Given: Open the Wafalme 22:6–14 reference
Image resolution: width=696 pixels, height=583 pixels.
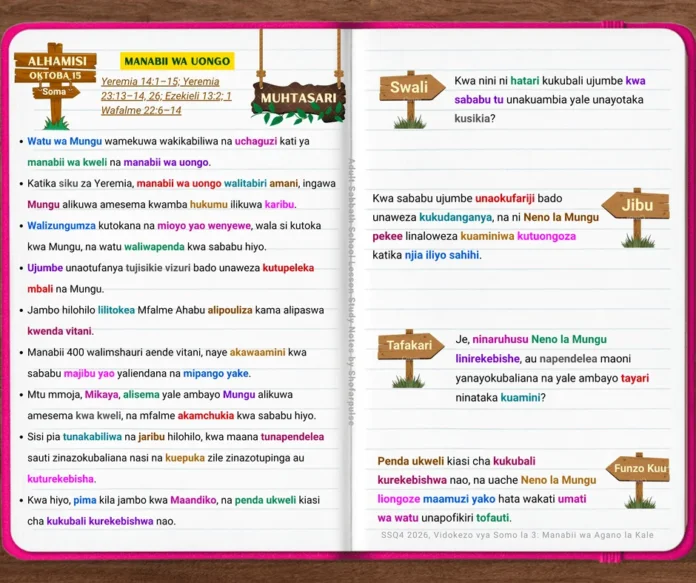Looking at the screenshot, I should [x=141, y=110].
